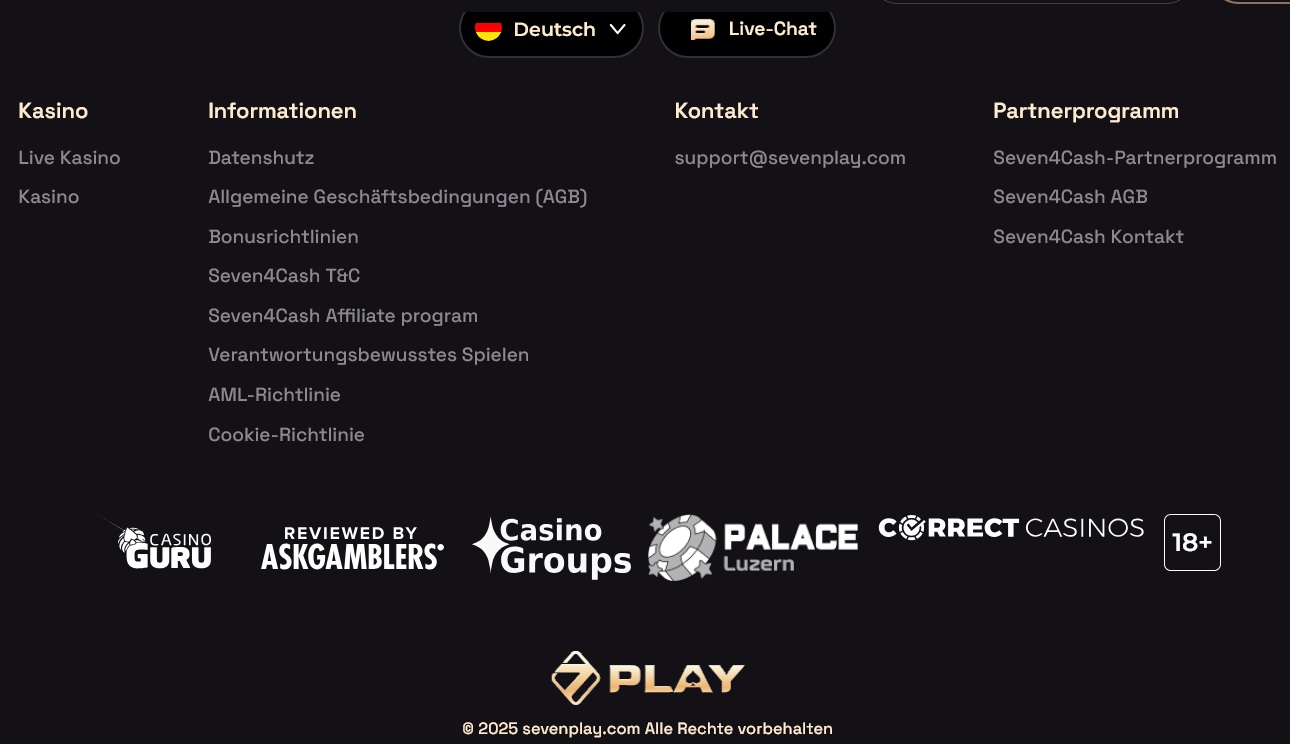Click the Live-Chat speech bubble icon
1290x744 pixels.
coord(703,29)
